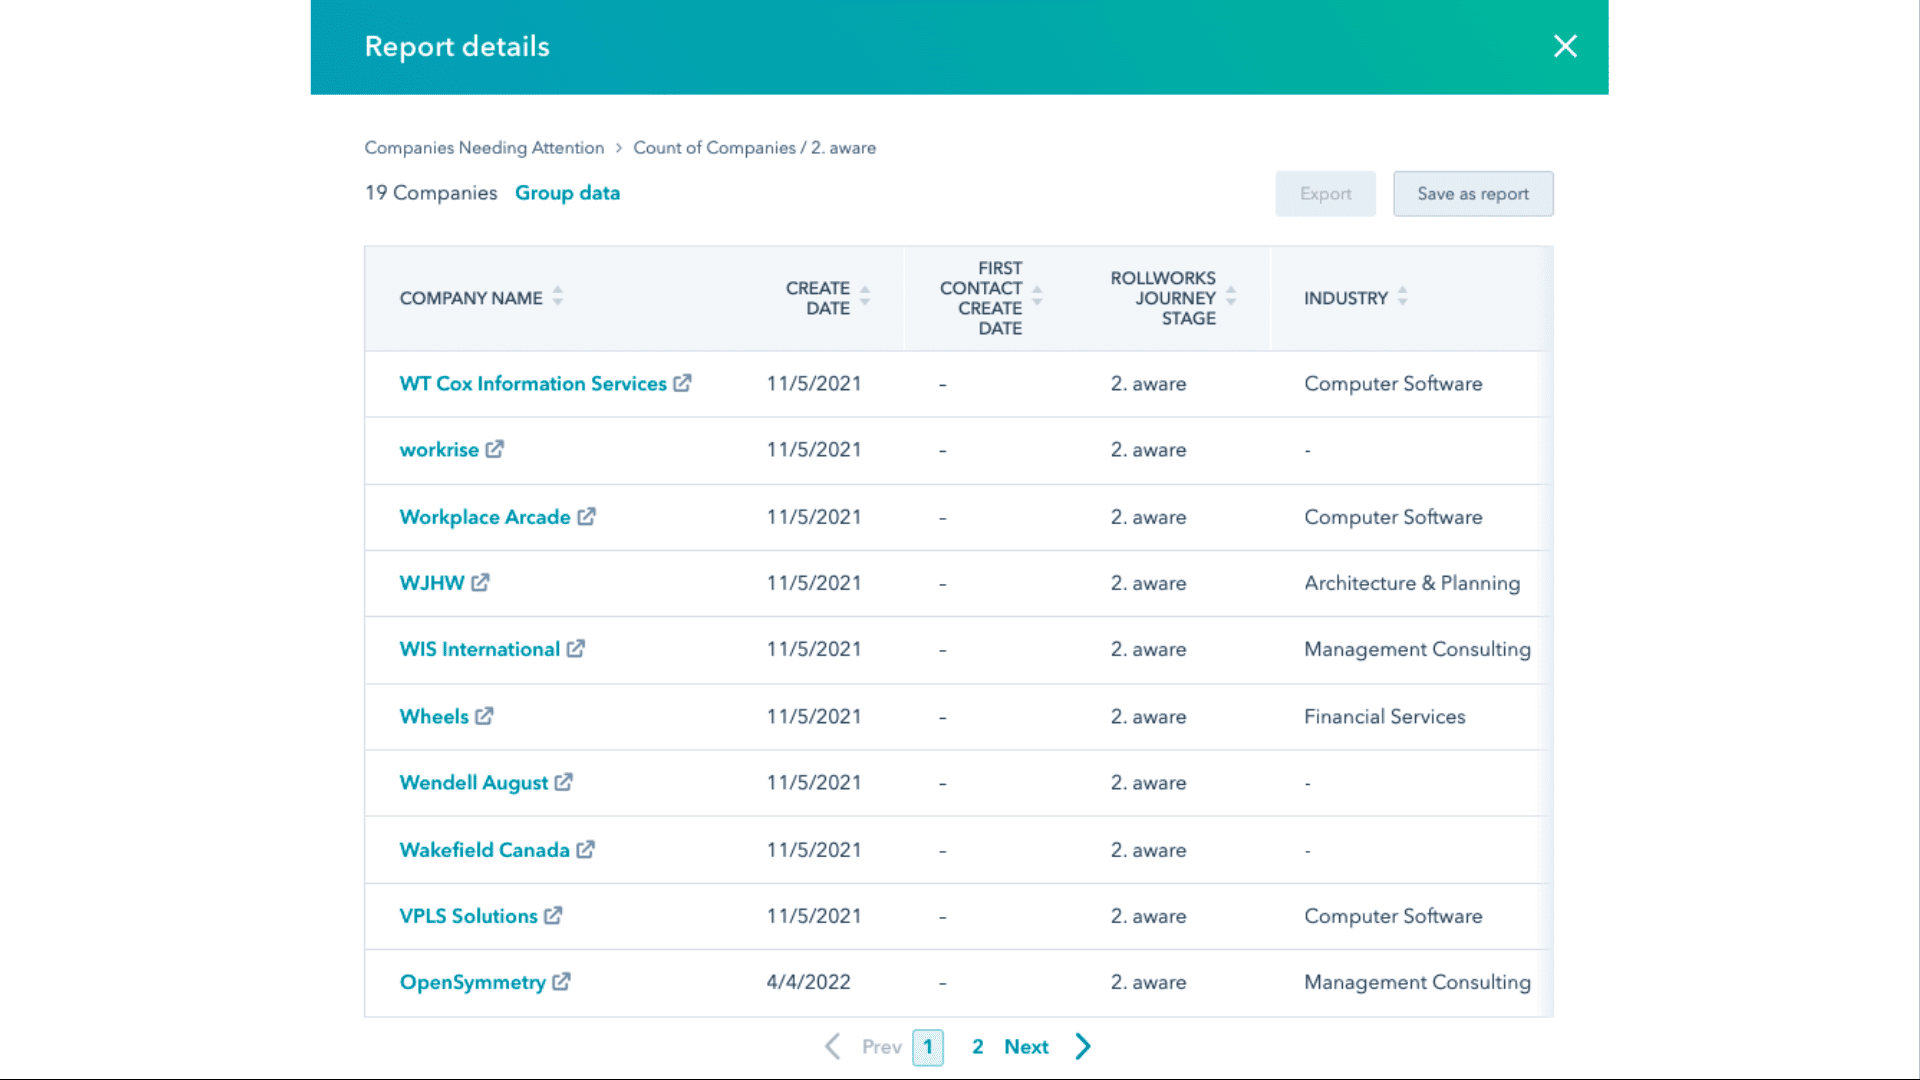Jump to page 2 in pagination

977,1046
